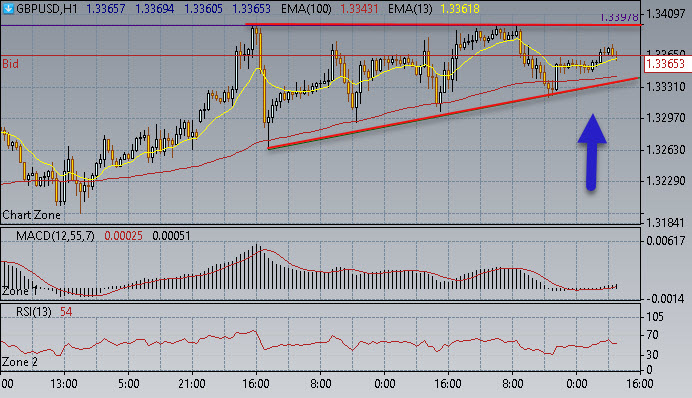Viewport: 692px width, 398px height.
Task: Click the MACD value 0.00051
Action: [171, 236]
